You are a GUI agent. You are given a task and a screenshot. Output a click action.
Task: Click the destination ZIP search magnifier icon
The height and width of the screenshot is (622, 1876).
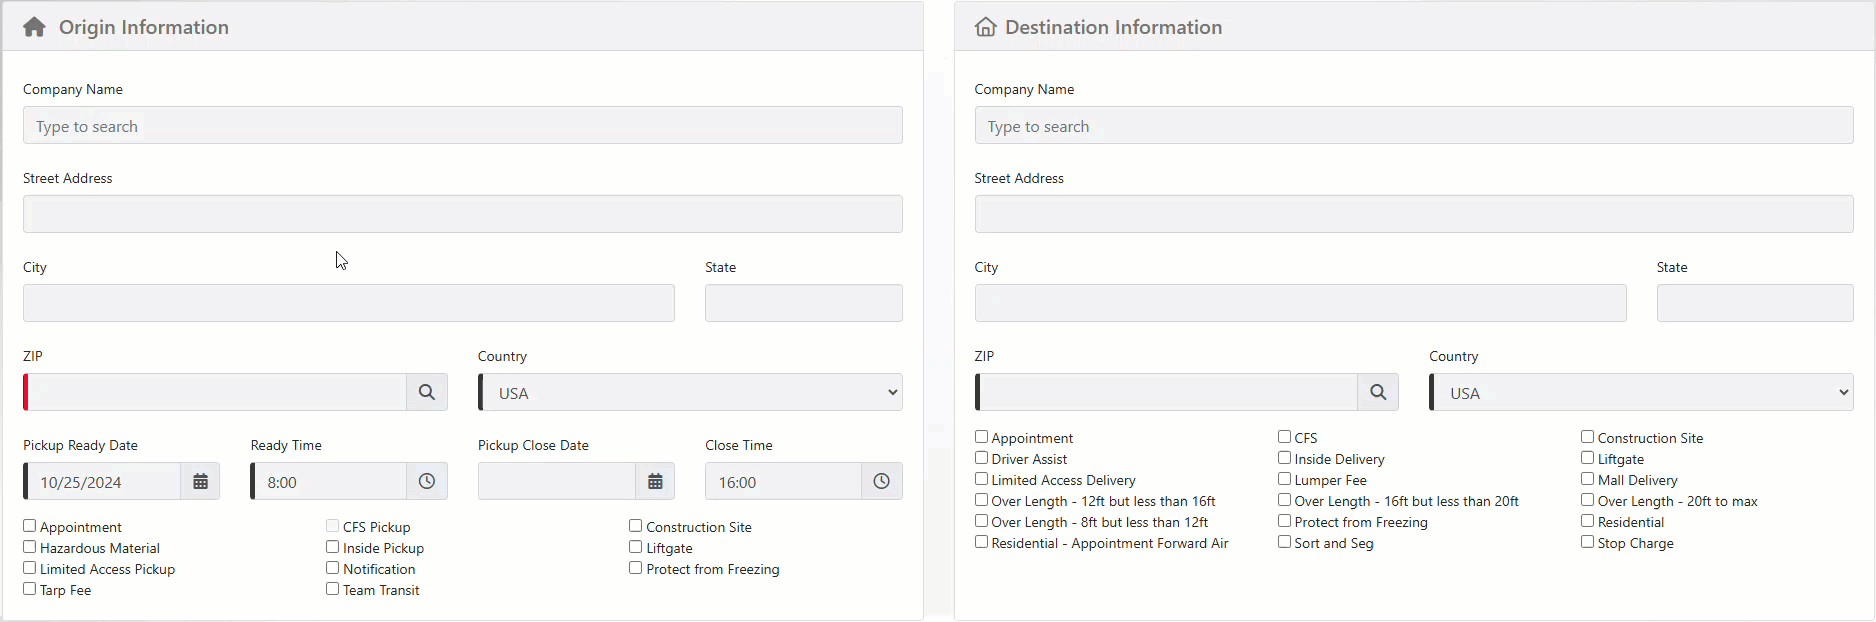point(1378,392)
